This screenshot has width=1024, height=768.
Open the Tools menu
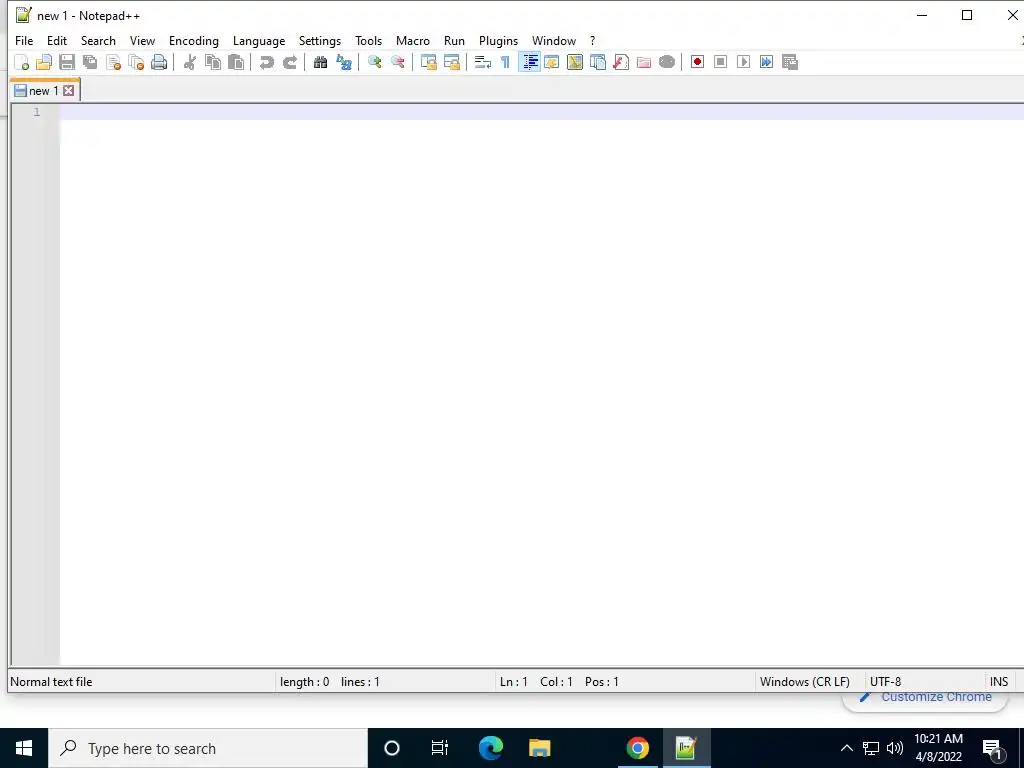(368, 40)
